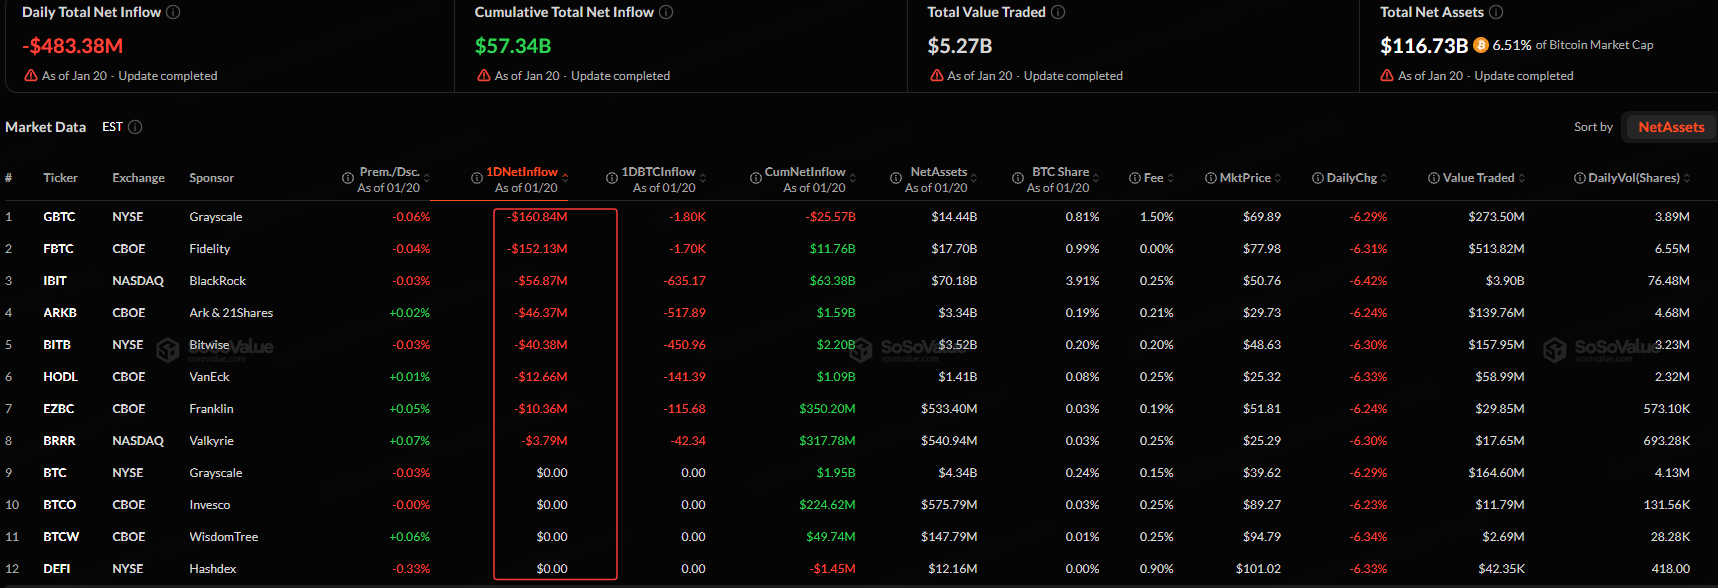Click the EST timezone label
Screen dimensions: 1718x588
pos(112,127)
